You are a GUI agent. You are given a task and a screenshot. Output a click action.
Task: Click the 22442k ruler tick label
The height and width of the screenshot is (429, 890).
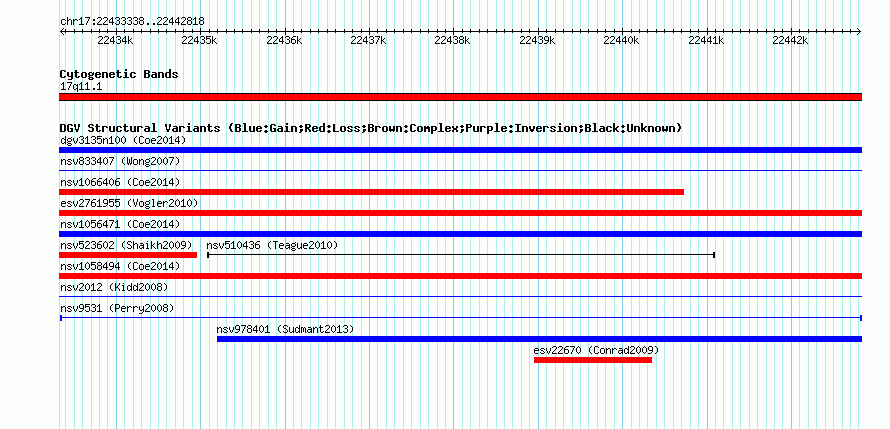[790, 40]
